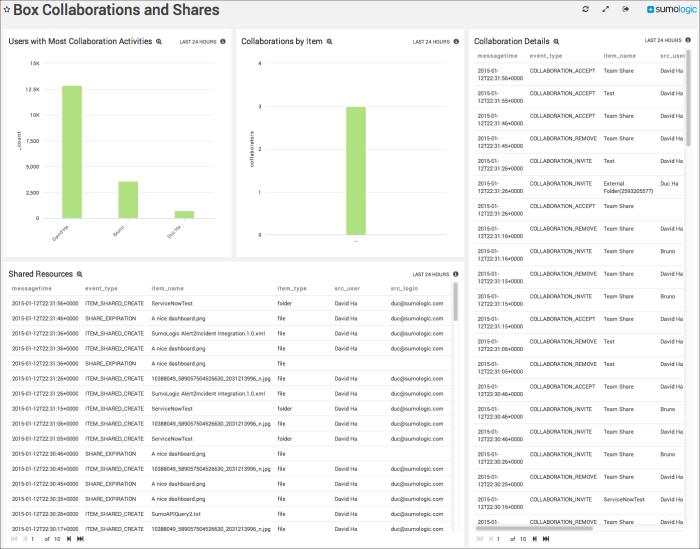
Task: Star the Box Collaborations and Shares dashboard
Action: pos(7,10)
